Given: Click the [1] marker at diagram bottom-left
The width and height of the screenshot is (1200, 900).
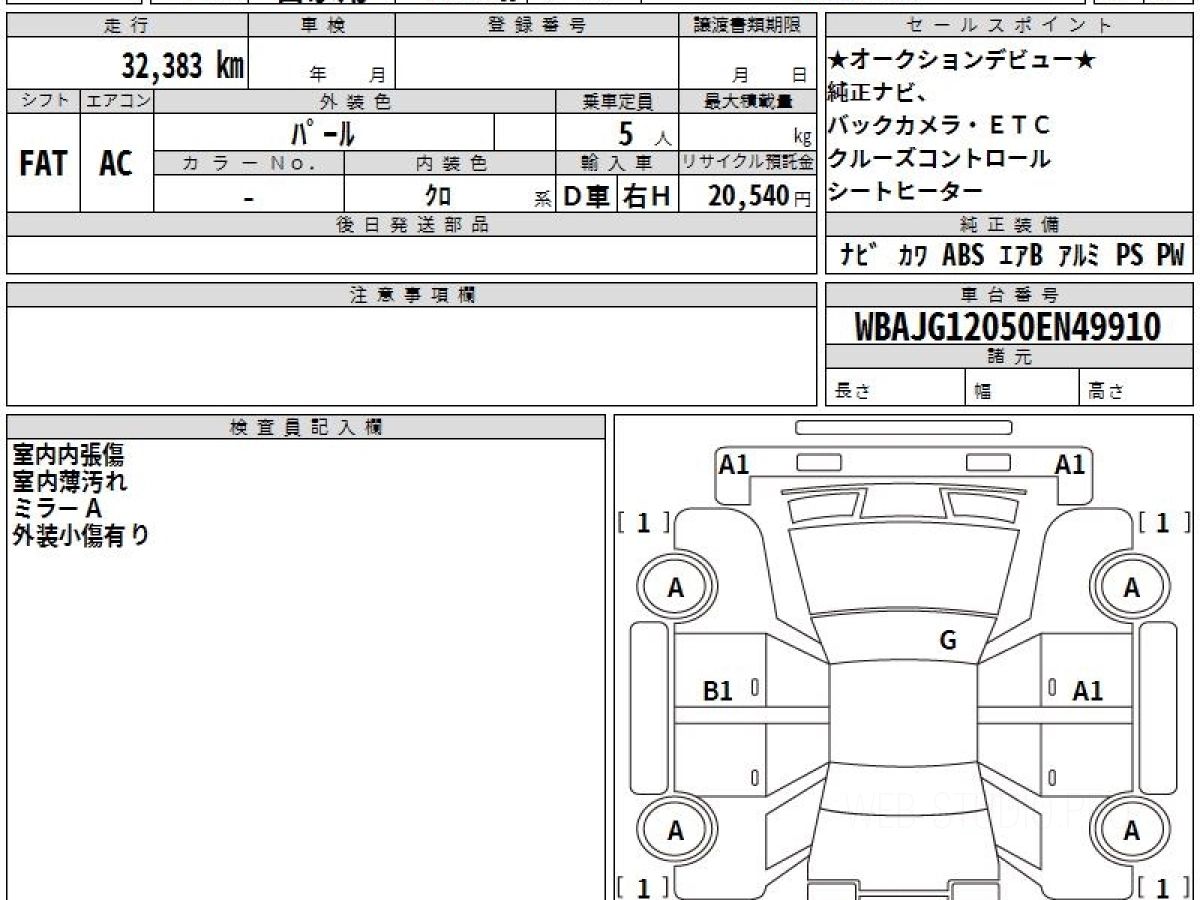Looking at the screenshot, I should (x=643, y=887).
